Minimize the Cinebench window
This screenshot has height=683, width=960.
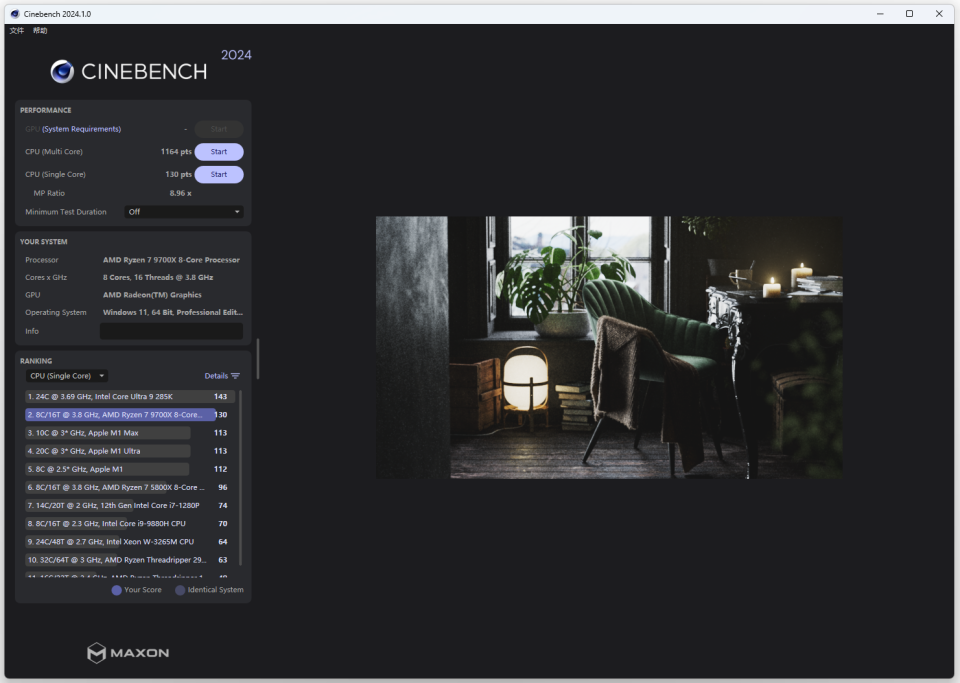[x=880, y=13]
